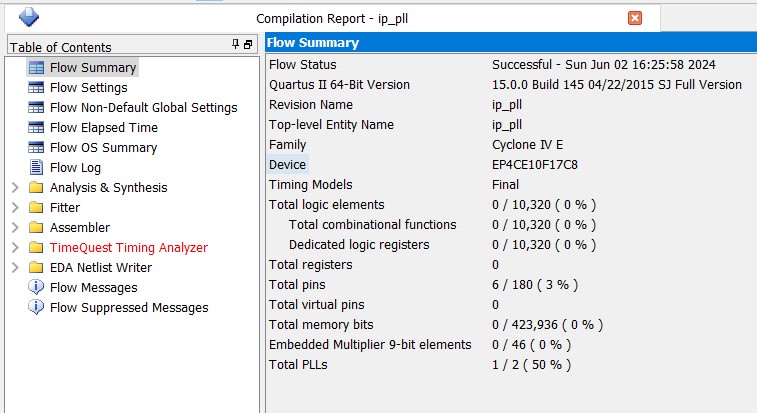
Task: Click the Flow Messages info icon
Action: click(x=37, y=288)
